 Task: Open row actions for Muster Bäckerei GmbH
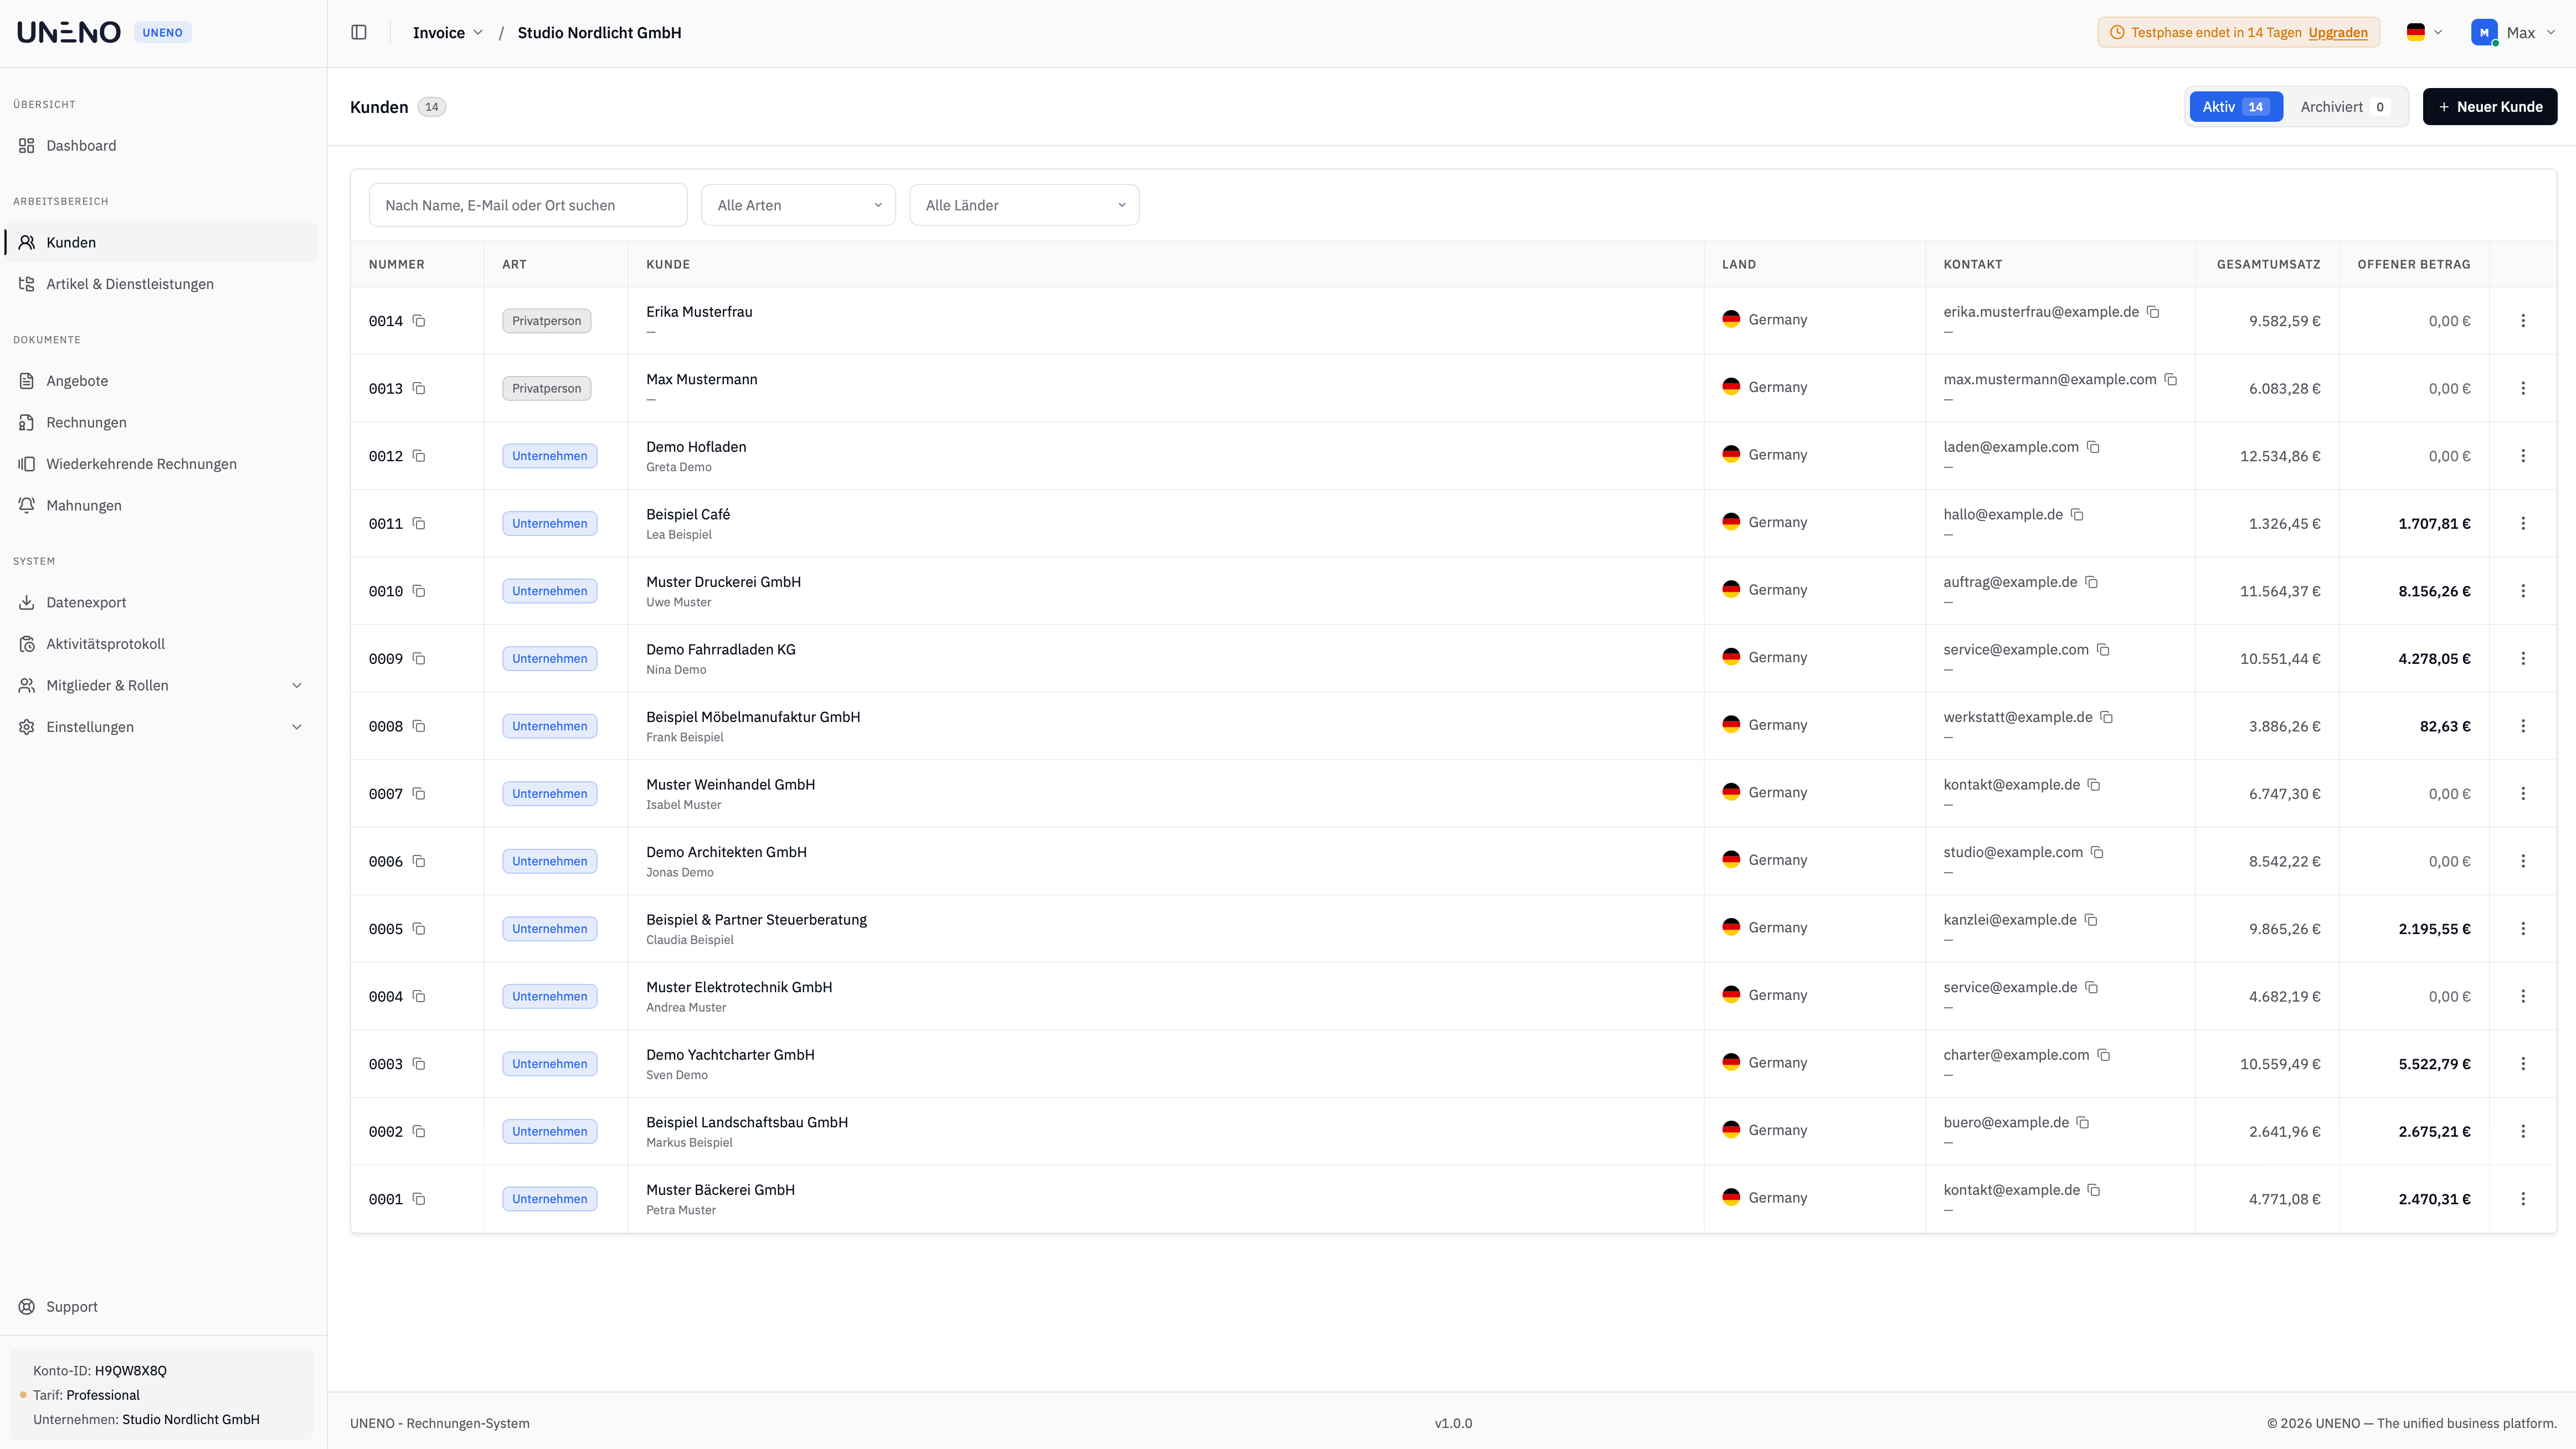click(2523, 1199)
